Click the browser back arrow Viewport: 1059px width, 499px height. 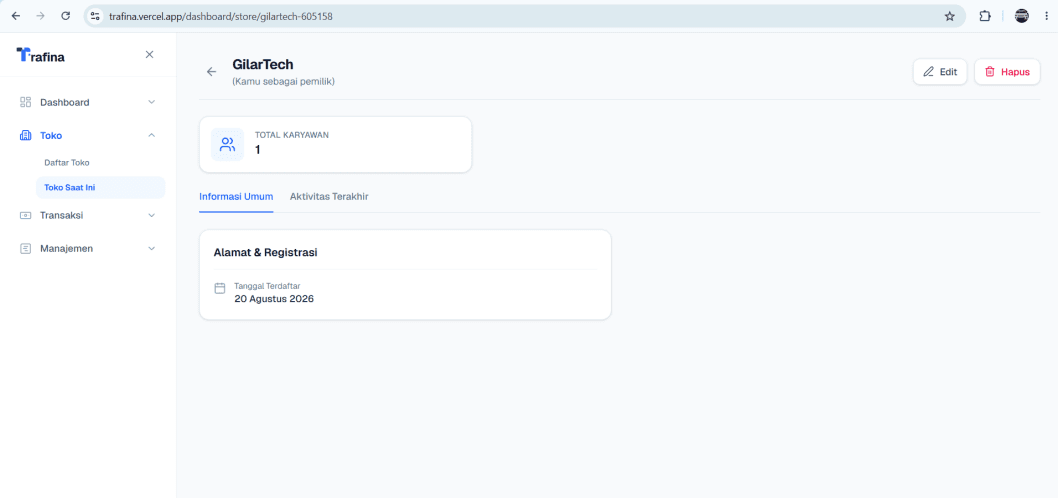[16, 16]
